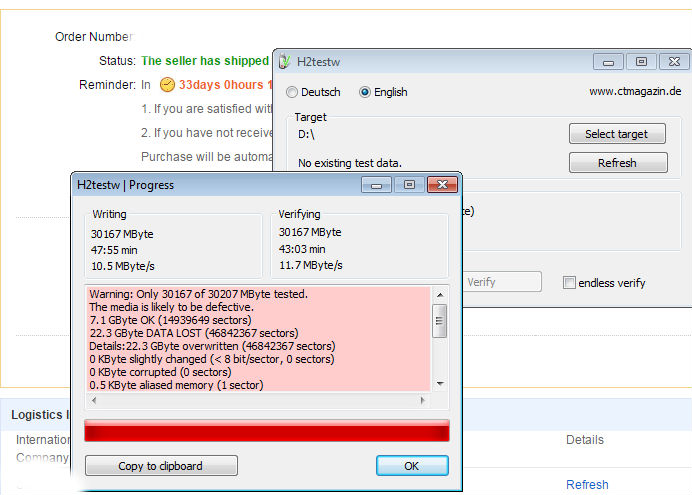The height and width of the screenshot is (495, 692).
Task: Click the clock icon next to the 33days reminder
Action: pyautogui.click(x=167, y=84)
